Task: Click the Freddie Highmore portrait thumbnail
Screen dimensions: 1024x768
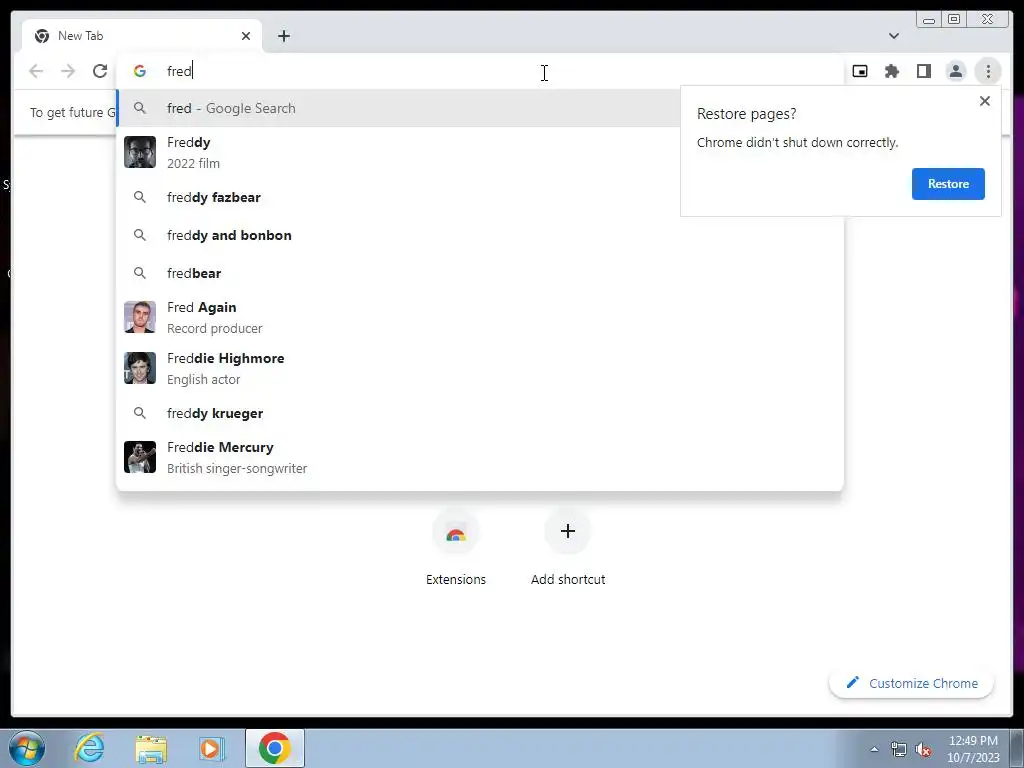Action: coord(140,368)
